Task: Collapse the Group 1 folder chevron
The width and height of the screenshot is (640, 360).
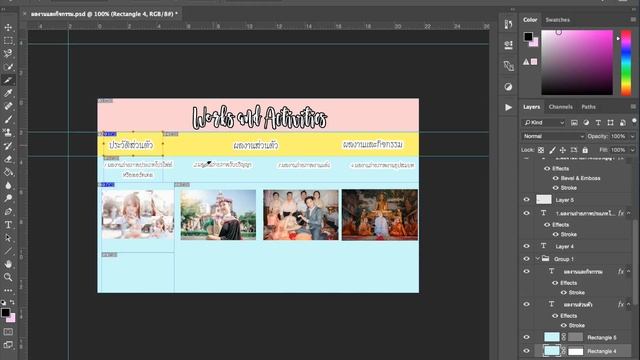Action: (x=538, y=259)
